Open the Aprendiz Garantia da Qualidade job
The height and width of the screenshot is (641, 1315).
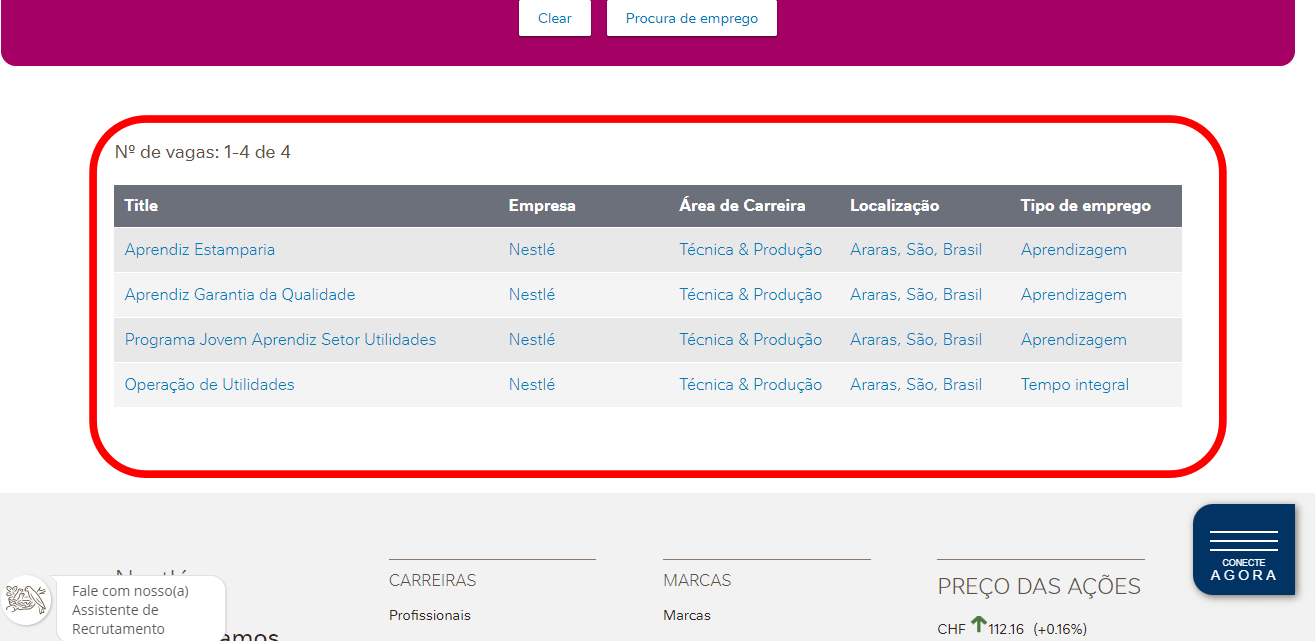coord(239,295)
